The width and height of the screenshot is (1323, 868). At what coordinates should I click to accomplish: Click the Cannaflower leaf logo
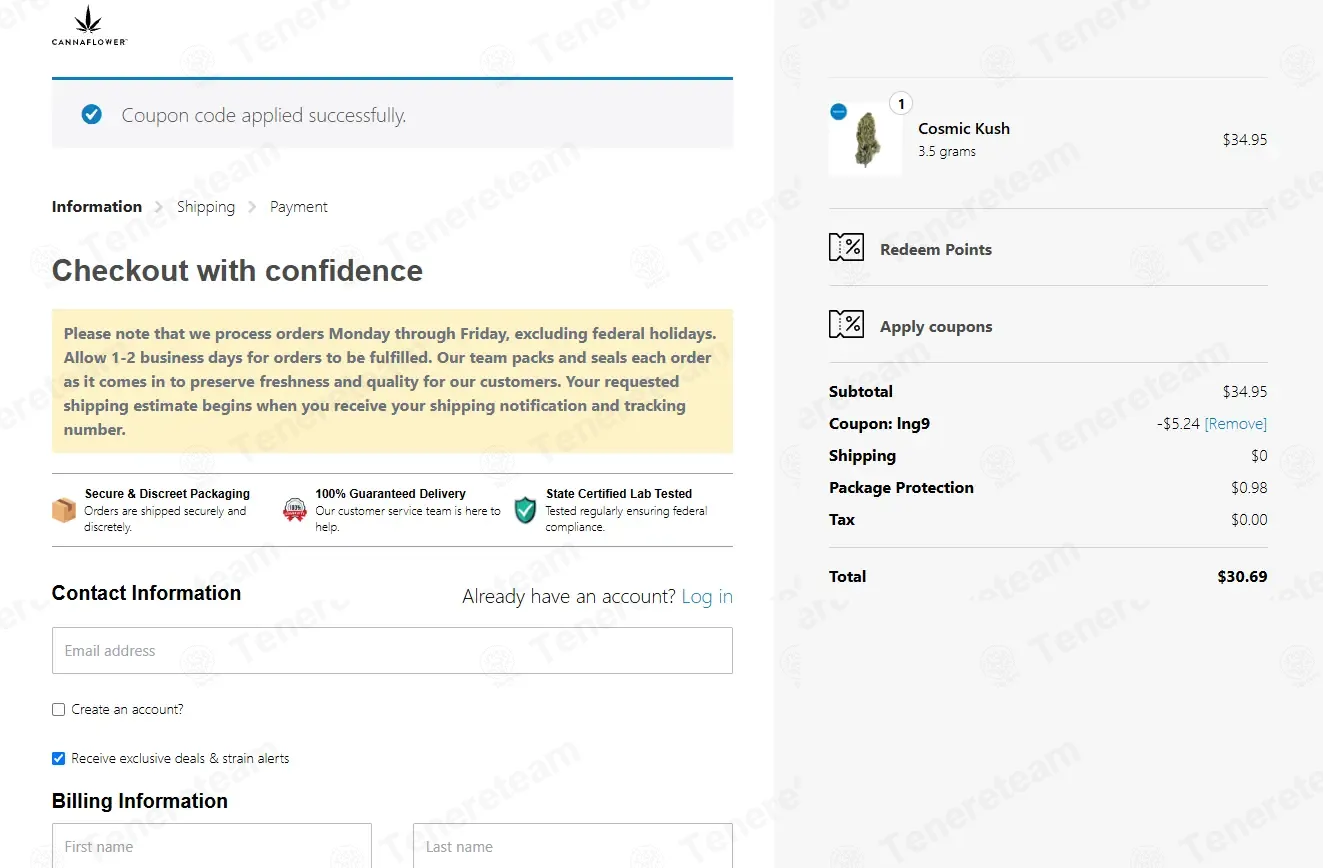tap(90, 26)
